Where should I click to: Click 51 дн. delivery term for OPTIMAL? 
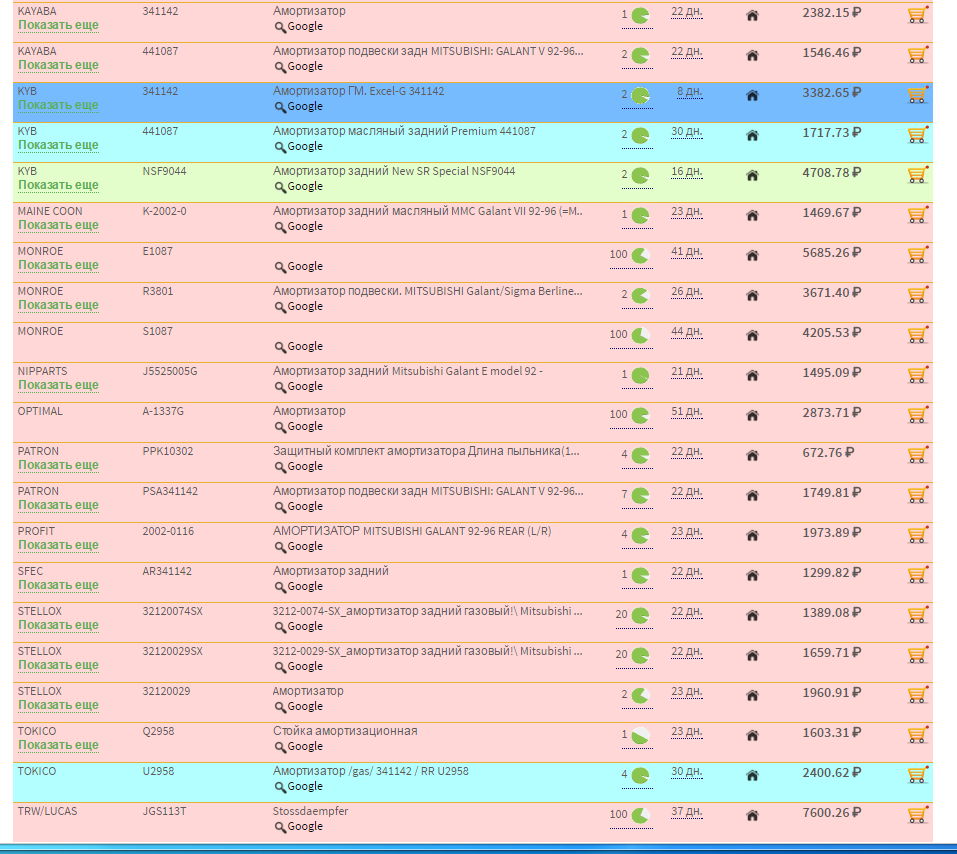coord(686,412)
